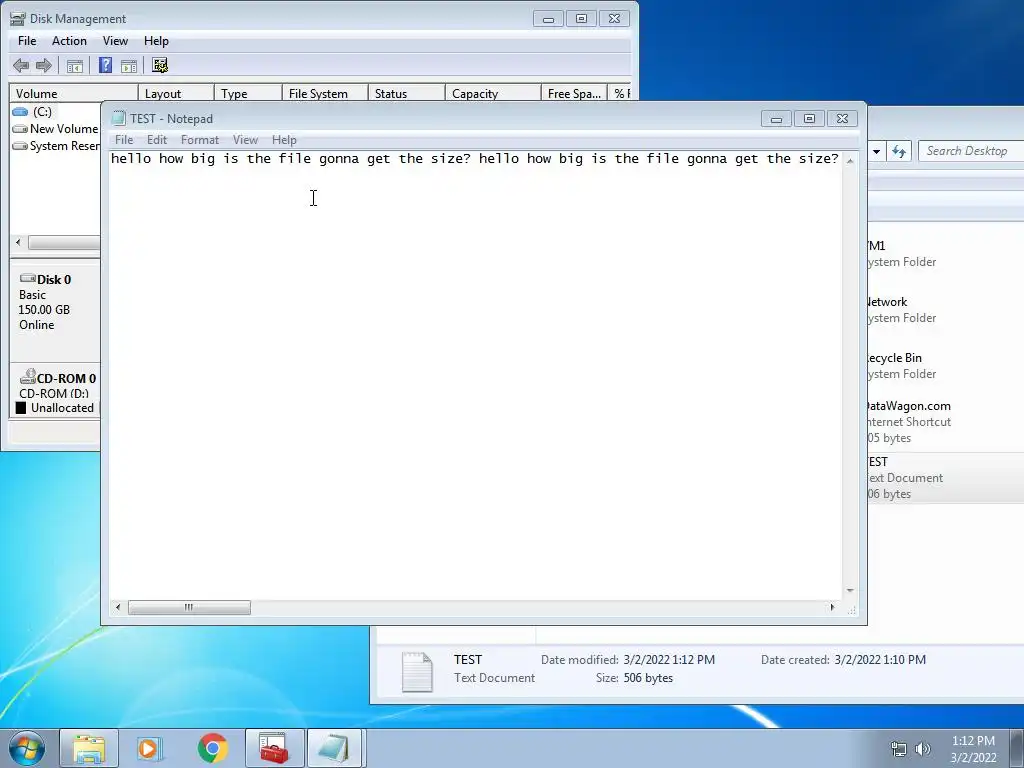Viewport: 1024px width, 768px height.
Task: Click the Show Desktop strip after the taskbar clock
Action: [1017, 748]
